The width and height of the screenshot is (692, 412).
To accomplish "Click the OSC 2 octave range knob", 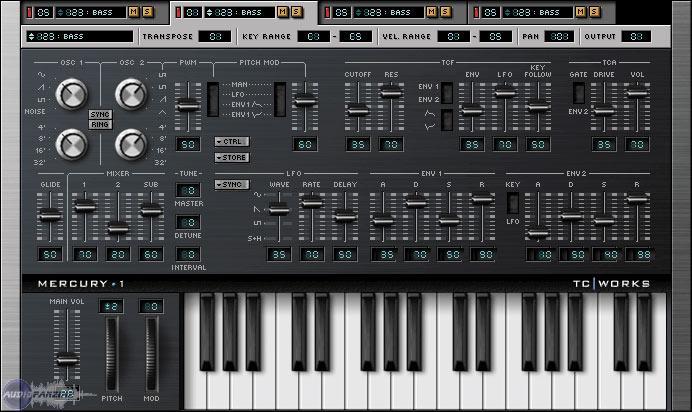I will click(131, 144).
